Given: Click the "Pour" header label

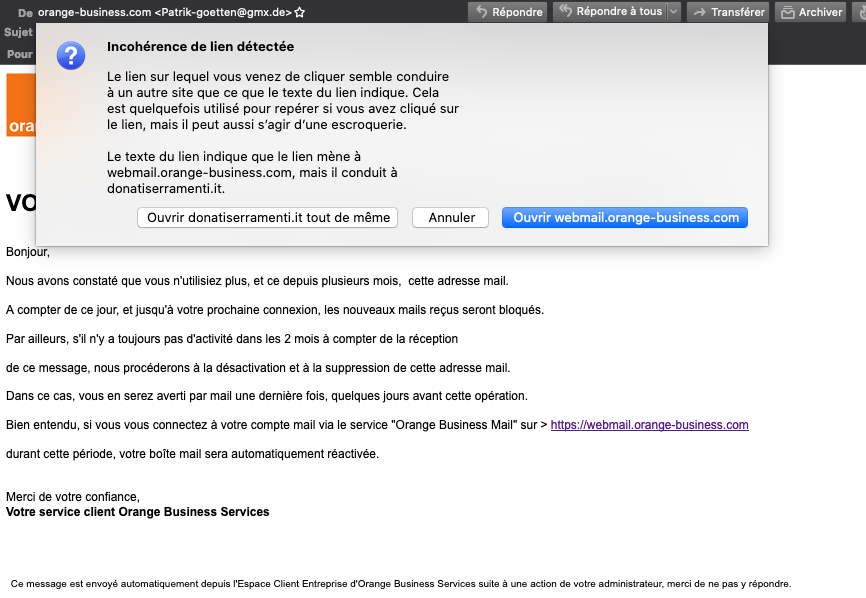Looking at the screenshot, I should click(x=20, y=54).
